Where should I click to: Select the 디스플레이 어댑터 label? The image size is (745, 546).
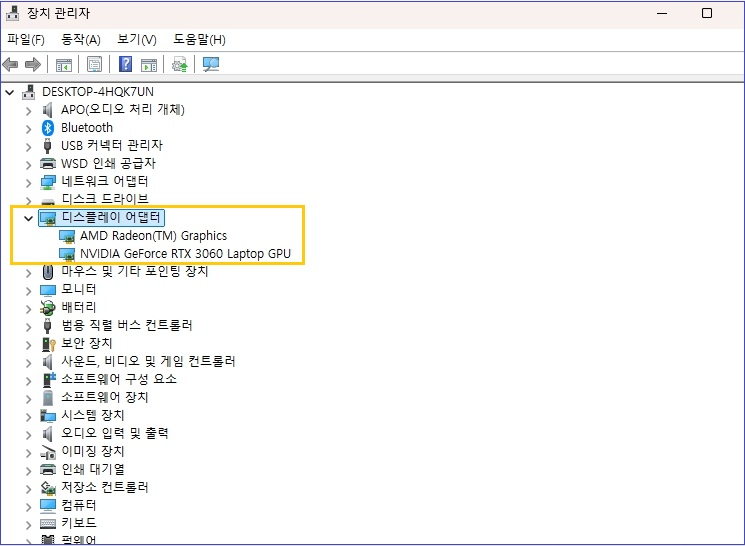tap(111, 217)
